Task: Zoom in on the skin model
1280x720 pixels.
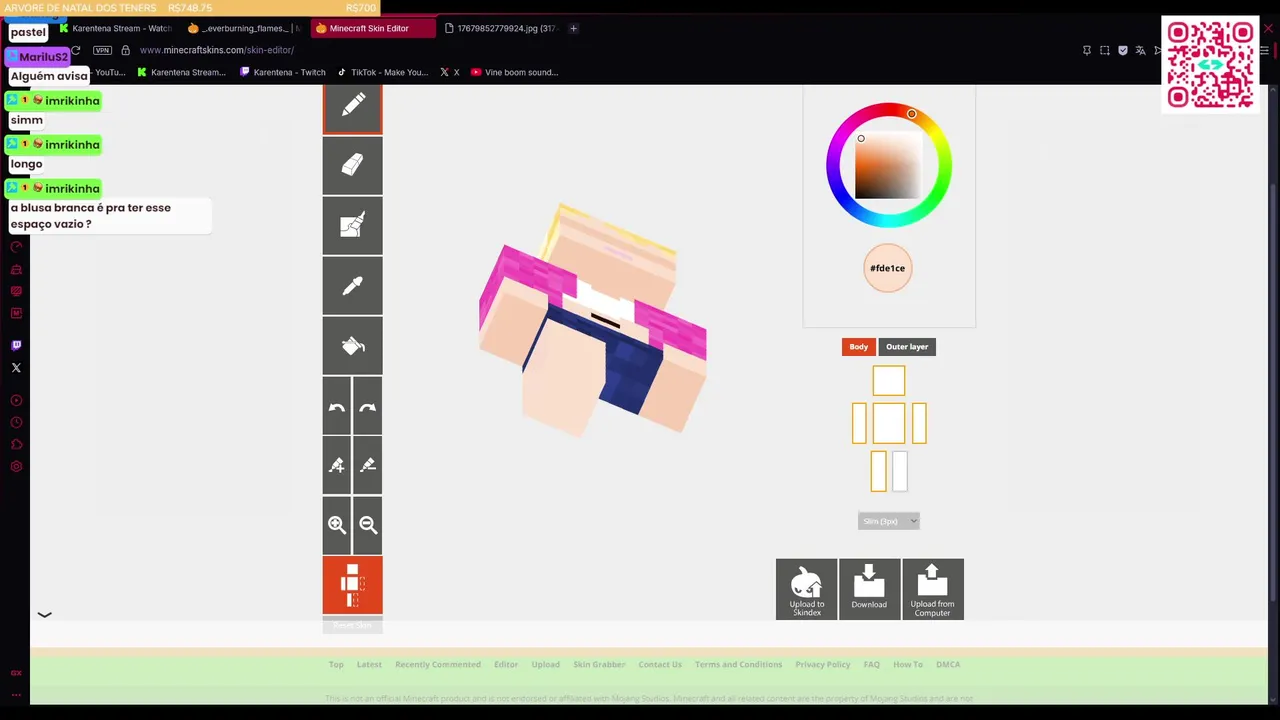Action: point(337,525)
